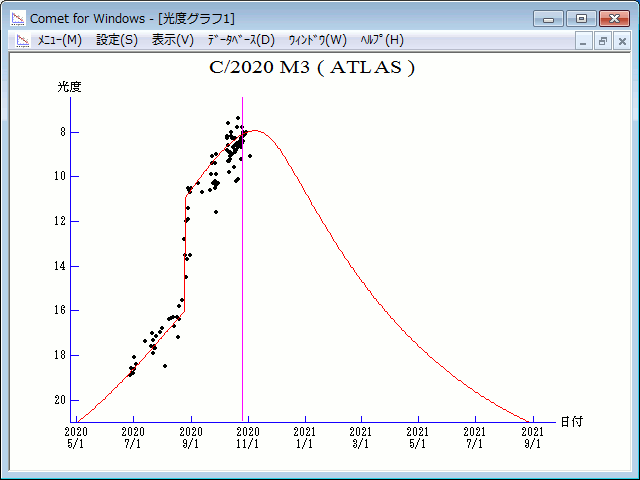This screenshot has height=480, width=640.
Task: Maximize the Comet for Windows application window
Action: [581, 18]
